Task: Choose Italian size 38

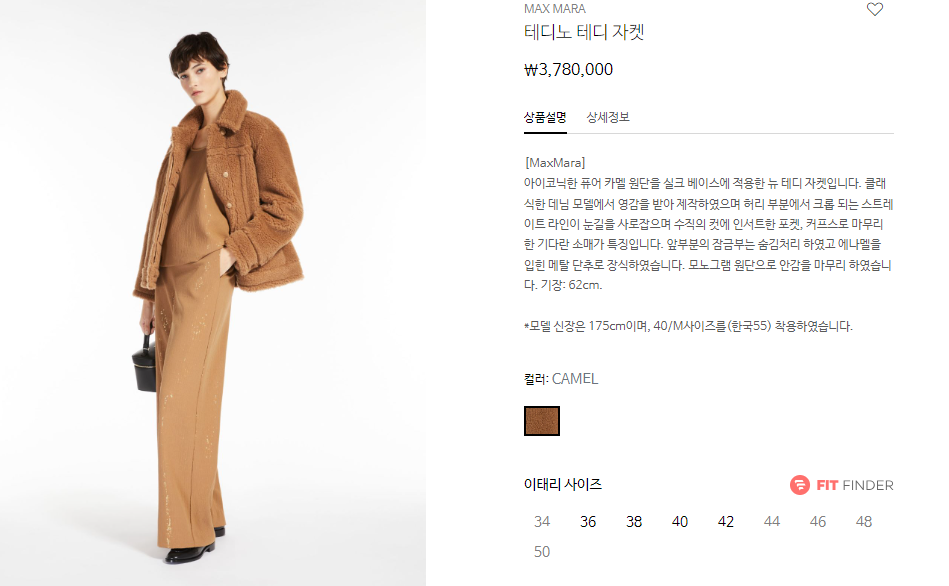Action: (634, 521)
